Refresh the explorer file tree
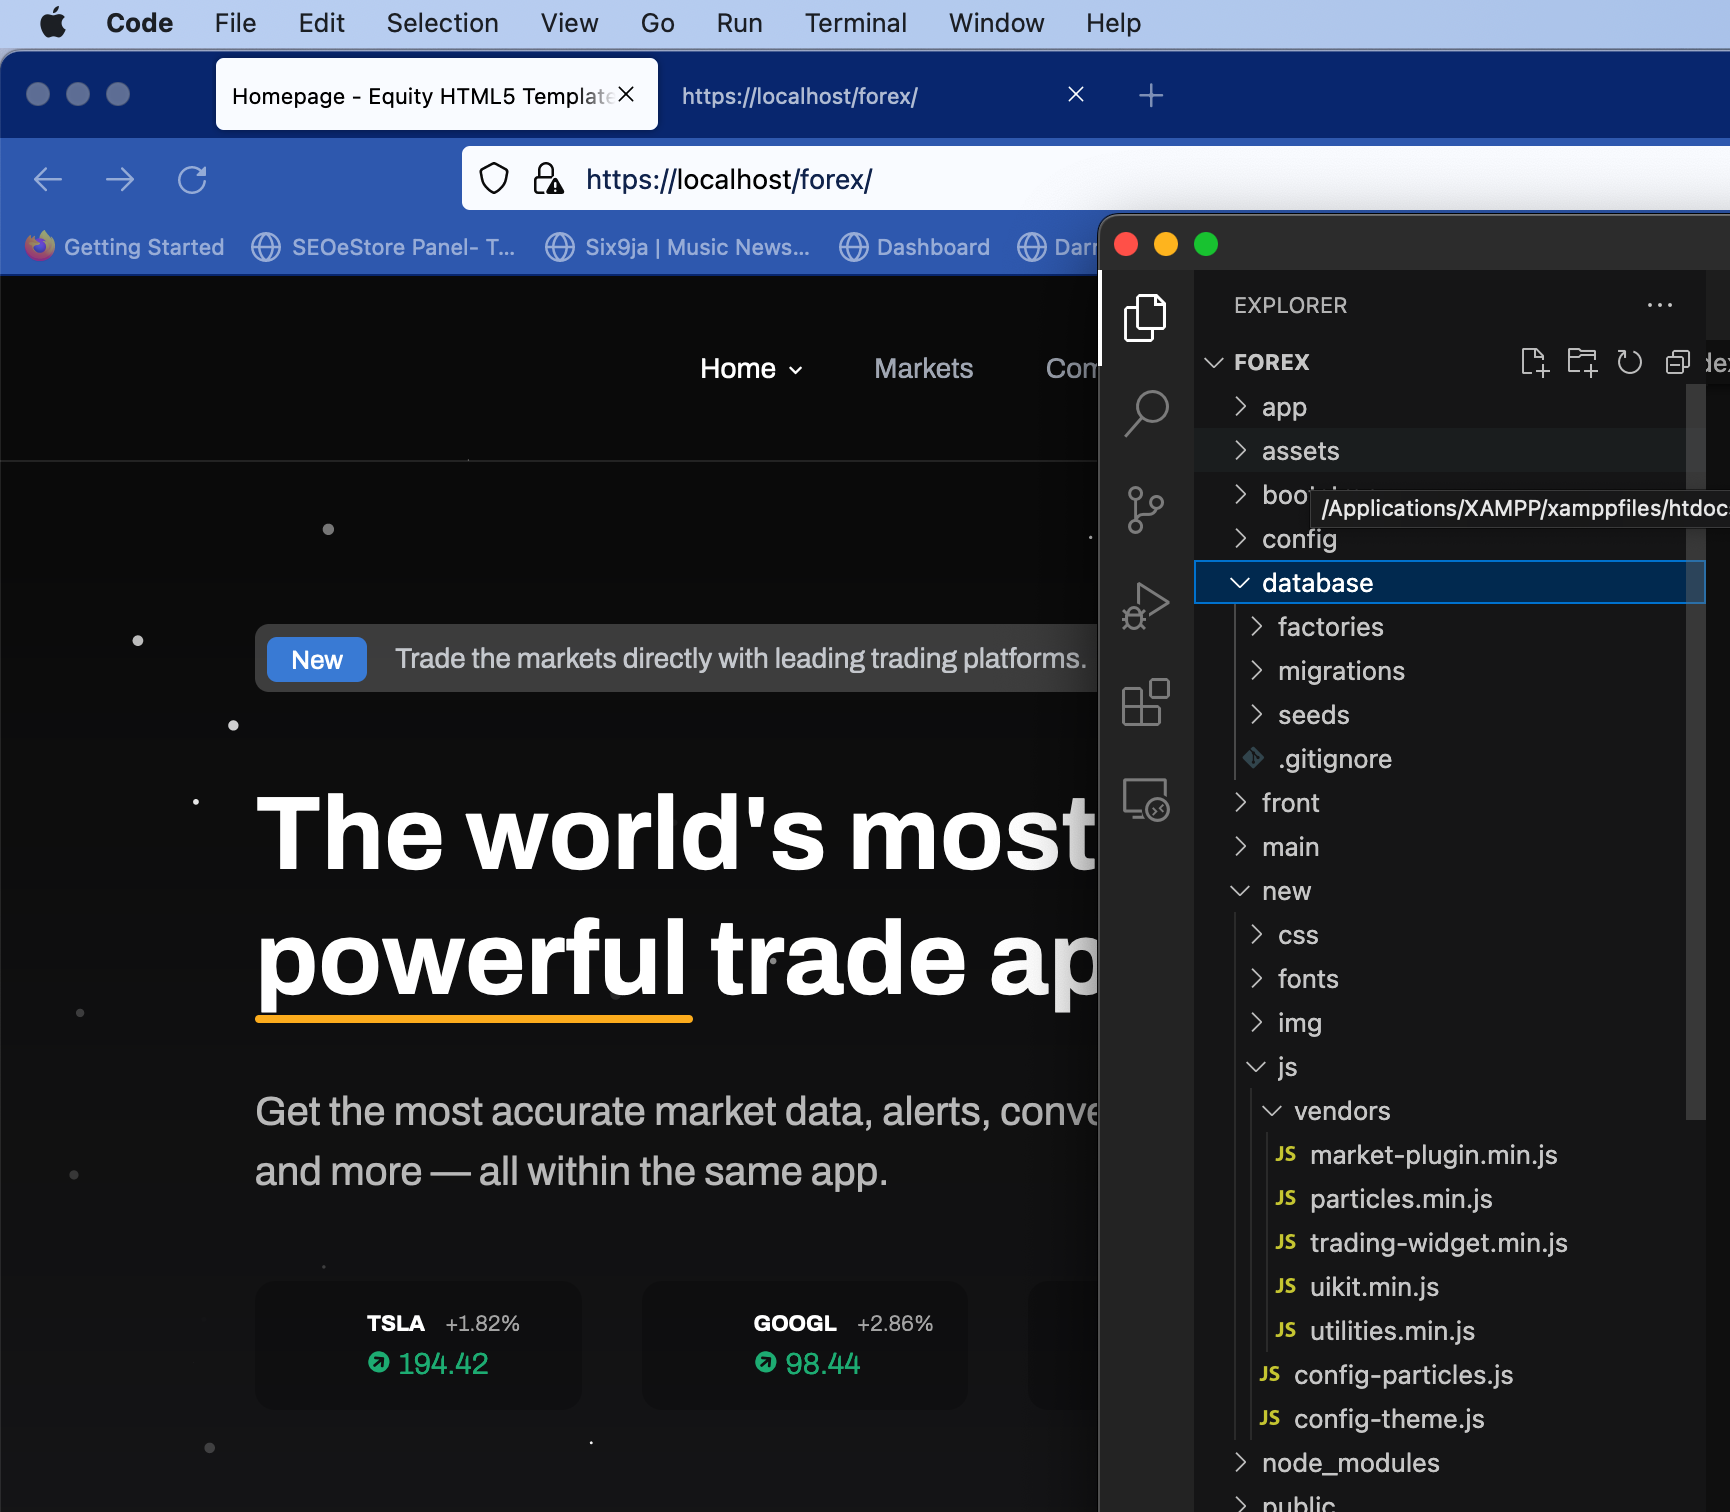The height and width of the screenshot is (1512, 1730). pyautogui.click(x=1630, y=362)
